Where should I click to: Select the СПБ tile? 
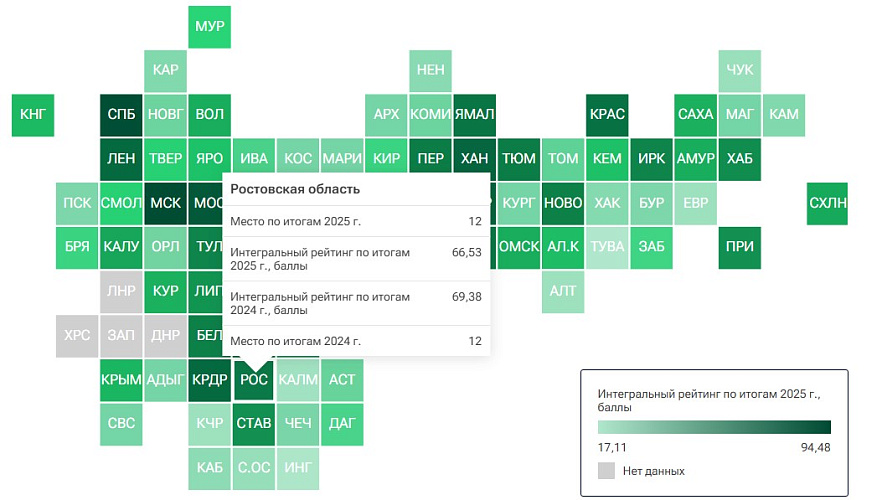[x=121, y=115]
